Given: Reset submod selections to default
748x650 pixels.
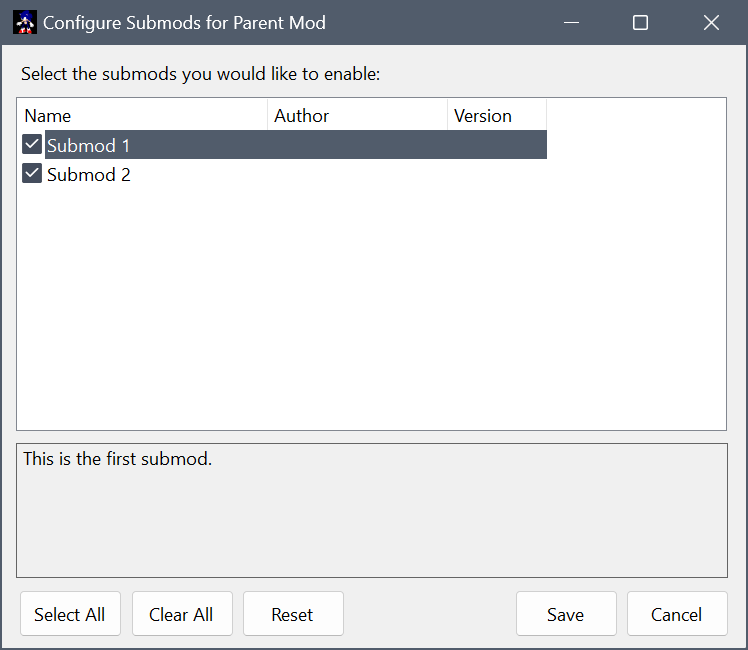Looking at the screenshot, I should coord(293,614).
